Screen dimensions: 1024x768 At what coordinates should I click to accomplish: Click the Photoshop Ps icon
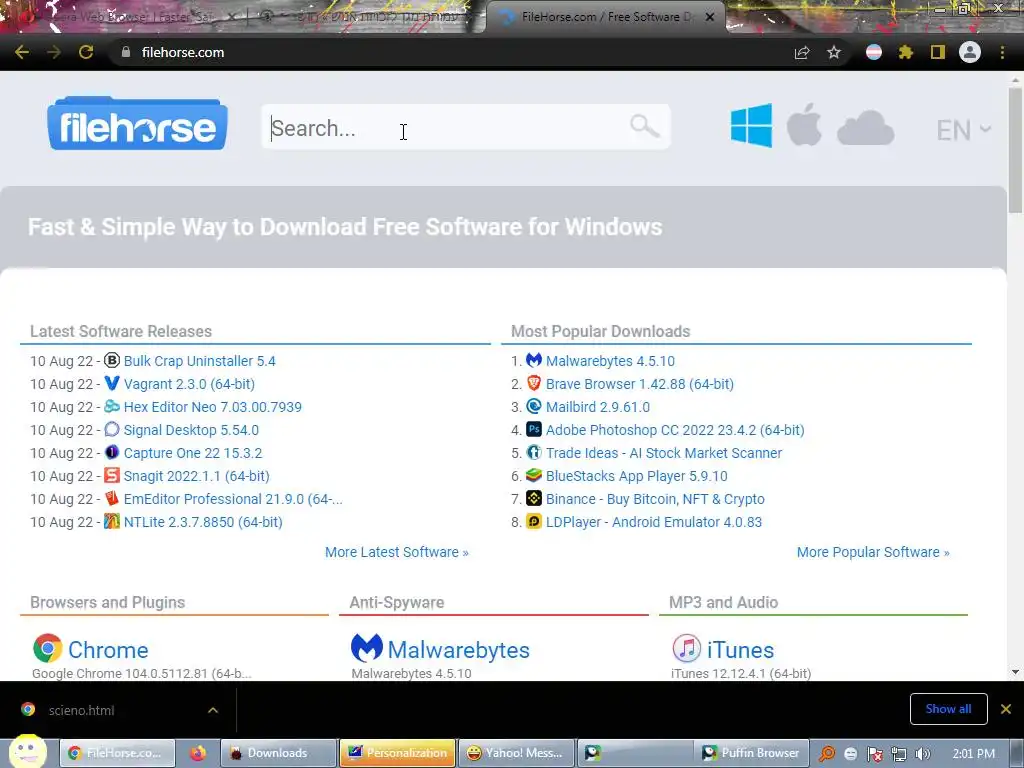pos(534,429)
